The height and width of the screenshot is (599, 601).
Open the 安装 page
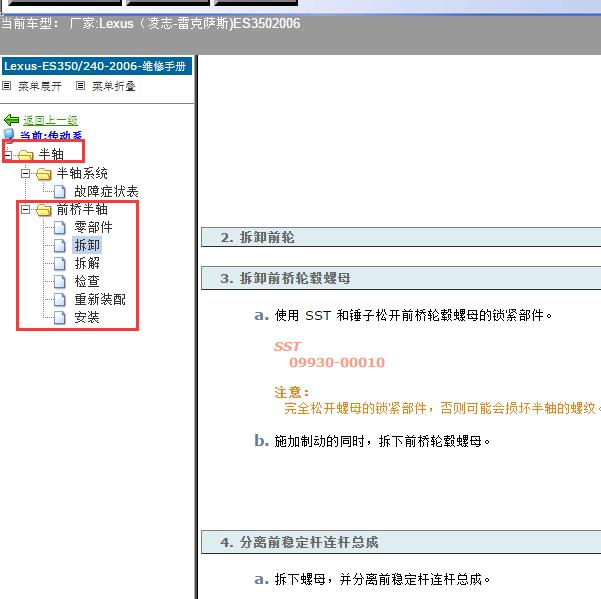coord(87,317)
